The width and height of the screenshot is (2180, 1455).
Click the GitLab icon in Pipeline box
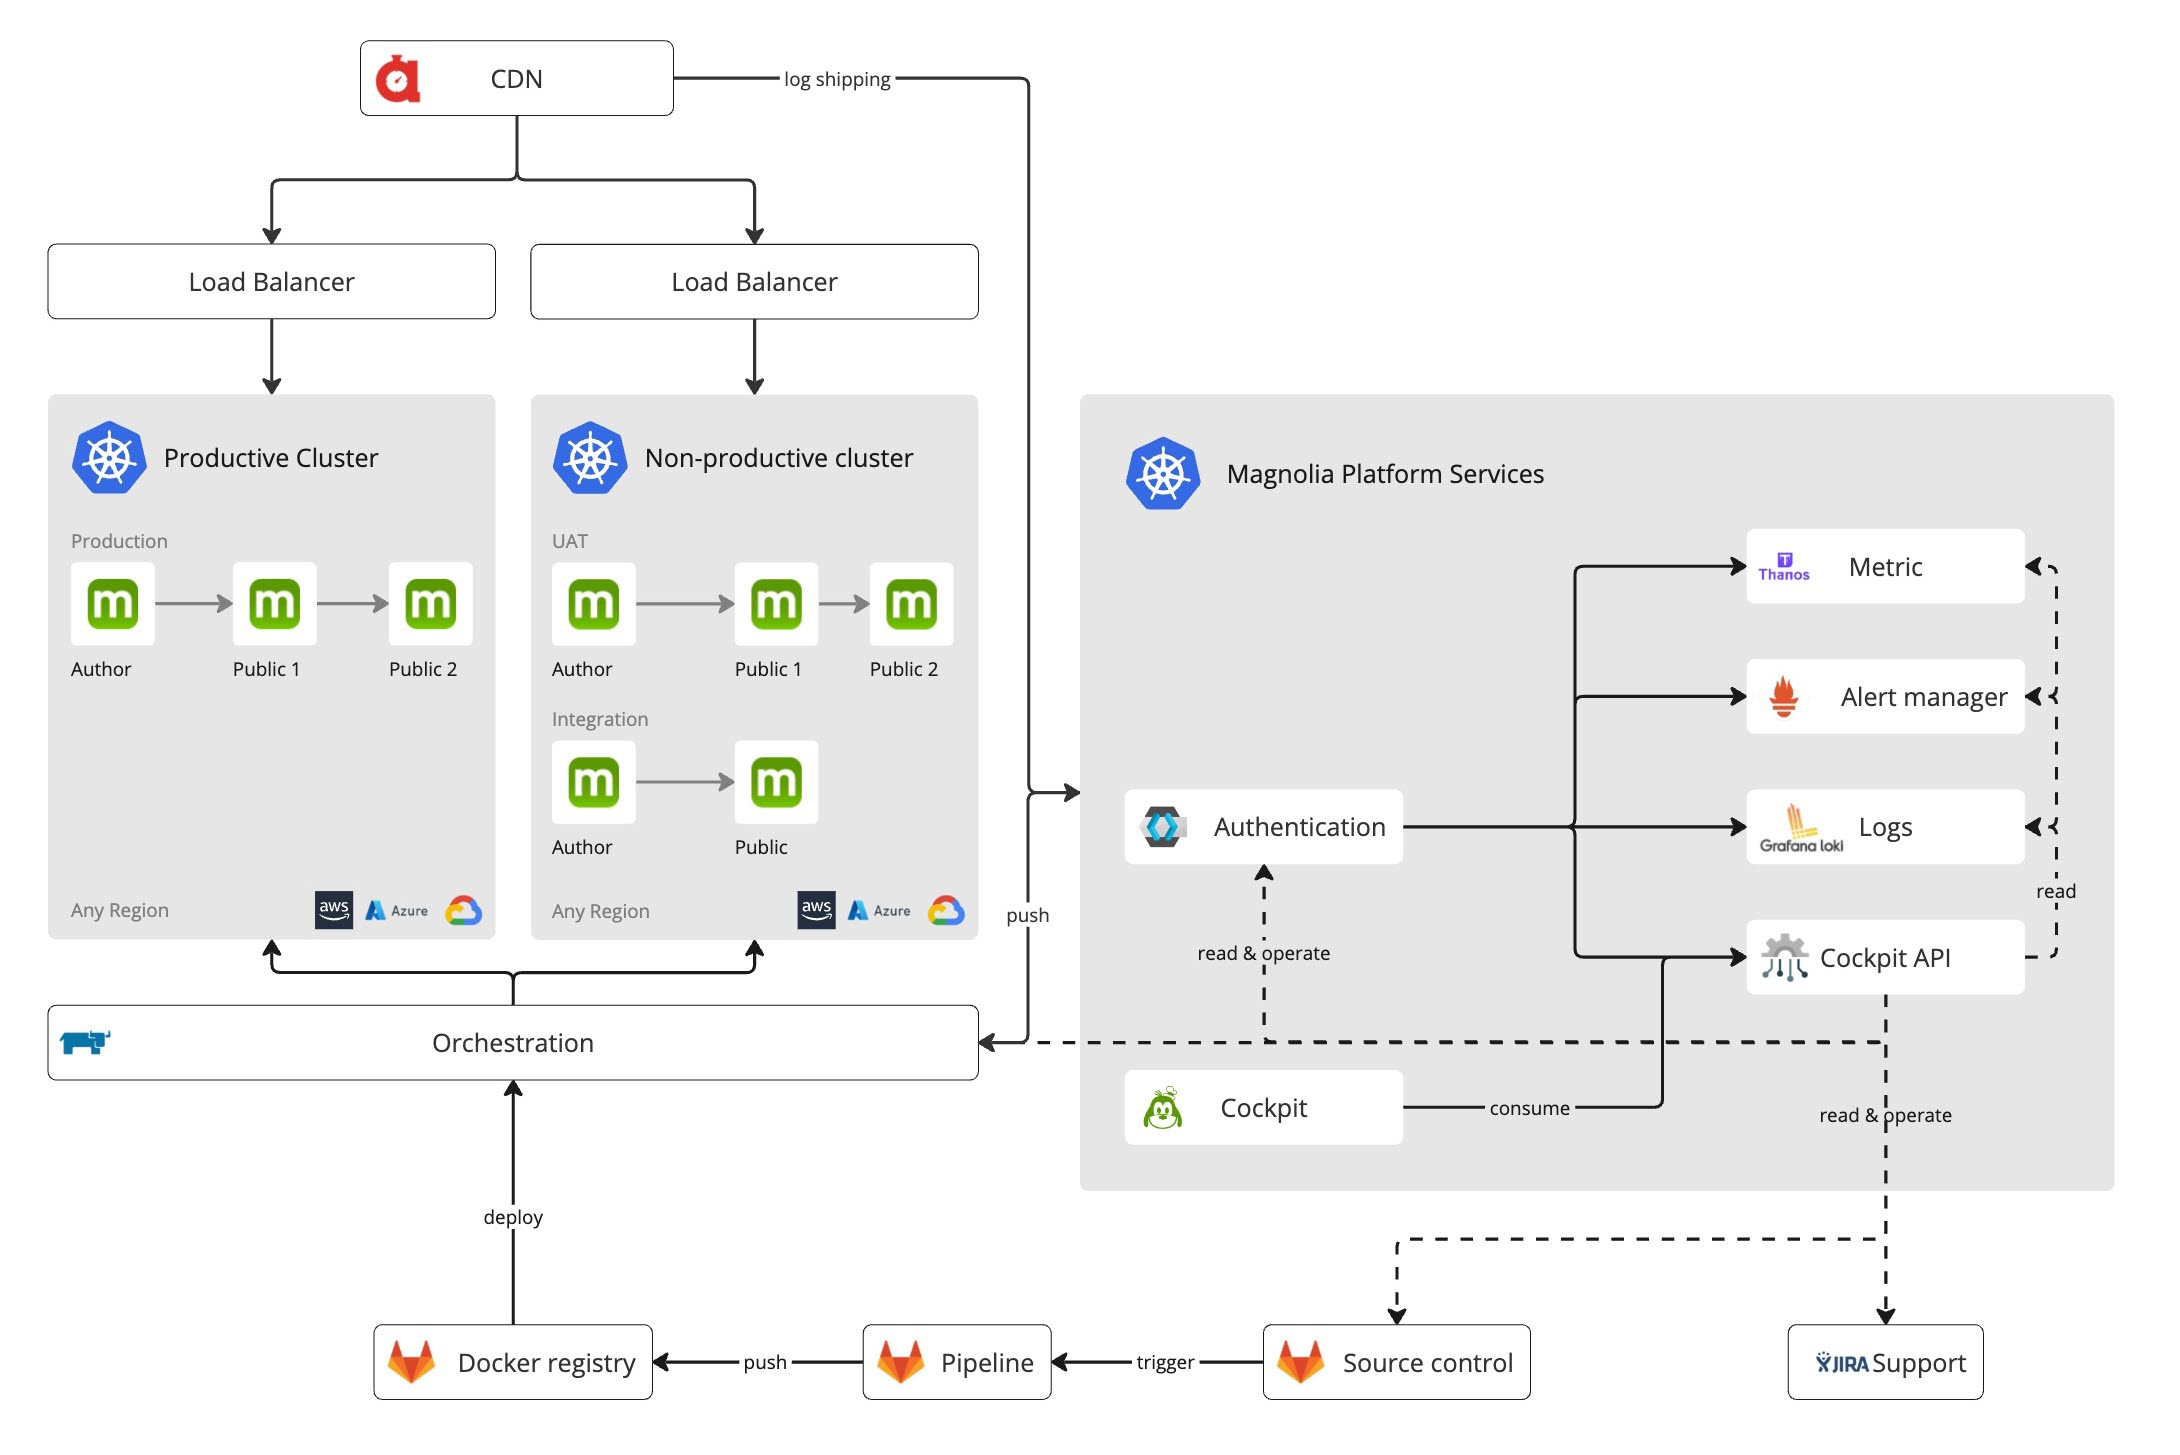click(x=900, y=1362)
